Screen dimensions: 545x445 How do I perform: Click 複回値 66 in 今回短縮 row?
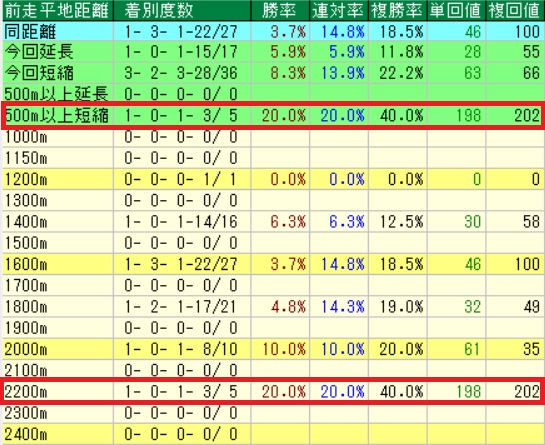531,73
